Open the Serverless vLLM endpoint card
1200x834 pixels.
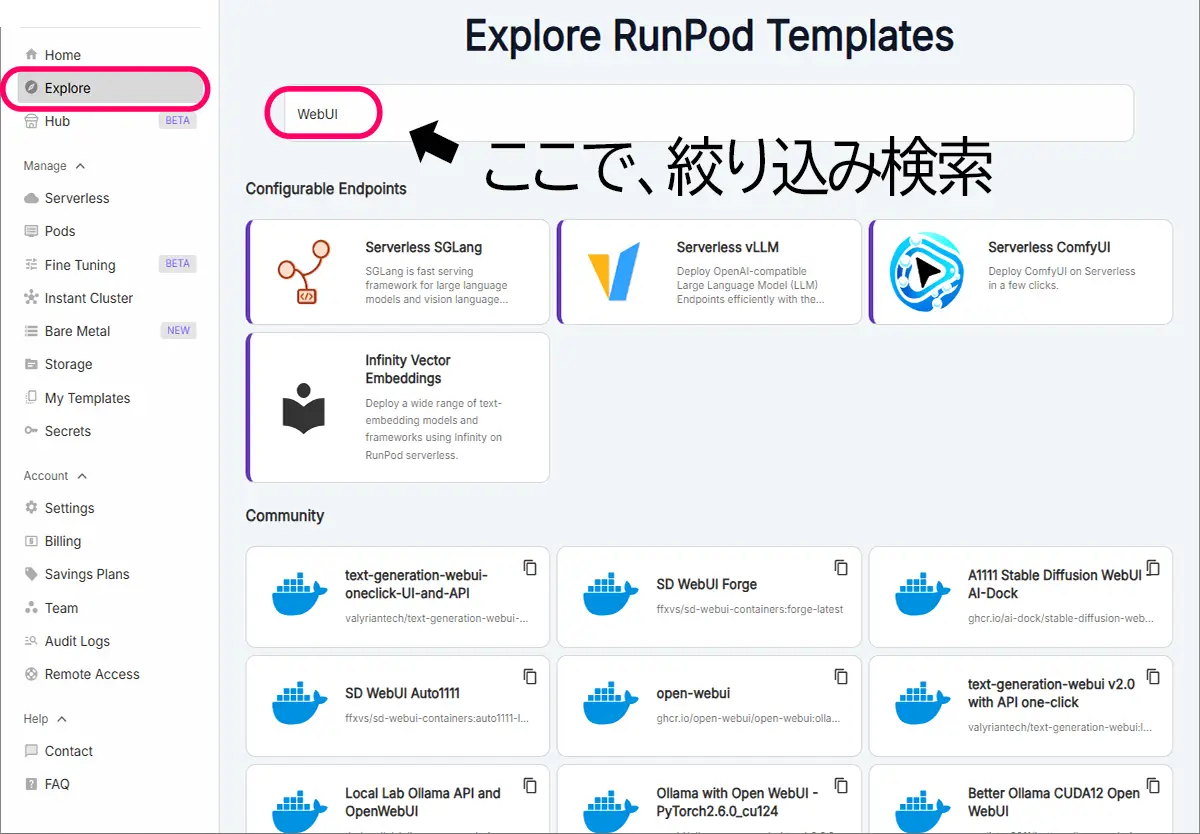click(709, 272)
